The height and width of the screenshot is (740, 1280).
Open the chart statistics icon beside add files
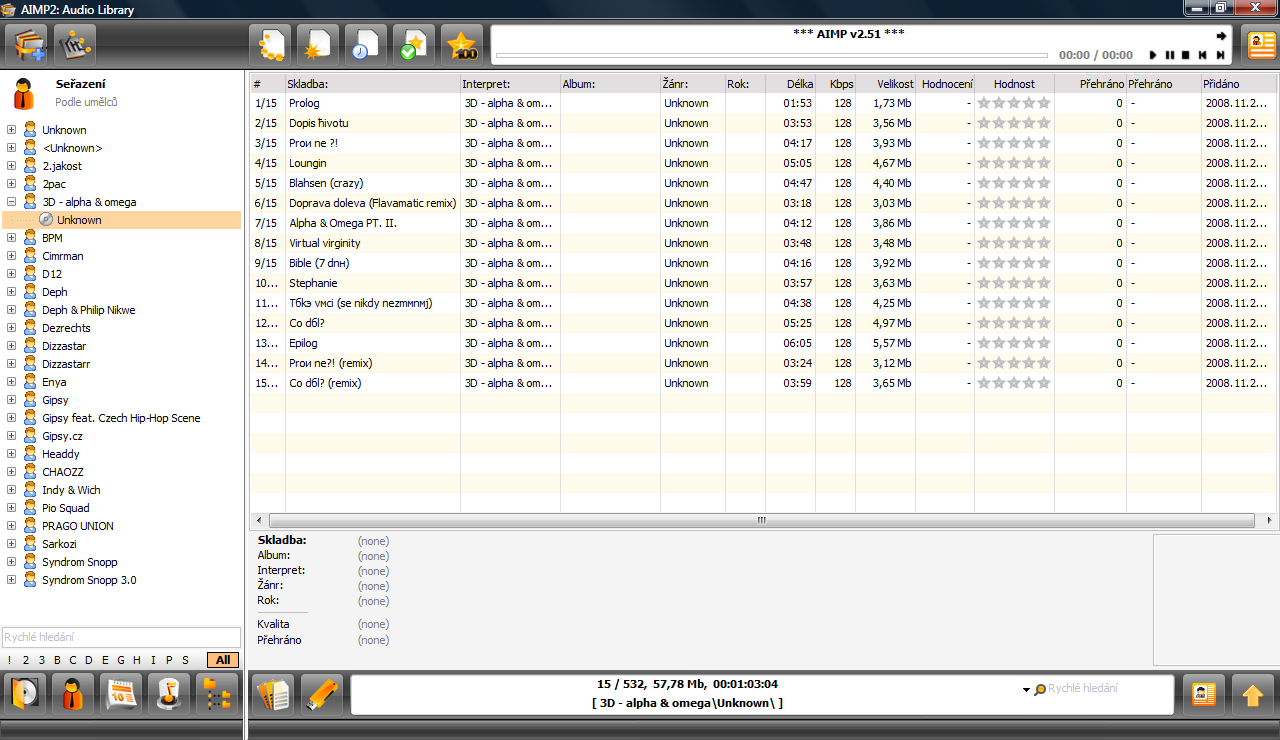[x=74, y=45]
